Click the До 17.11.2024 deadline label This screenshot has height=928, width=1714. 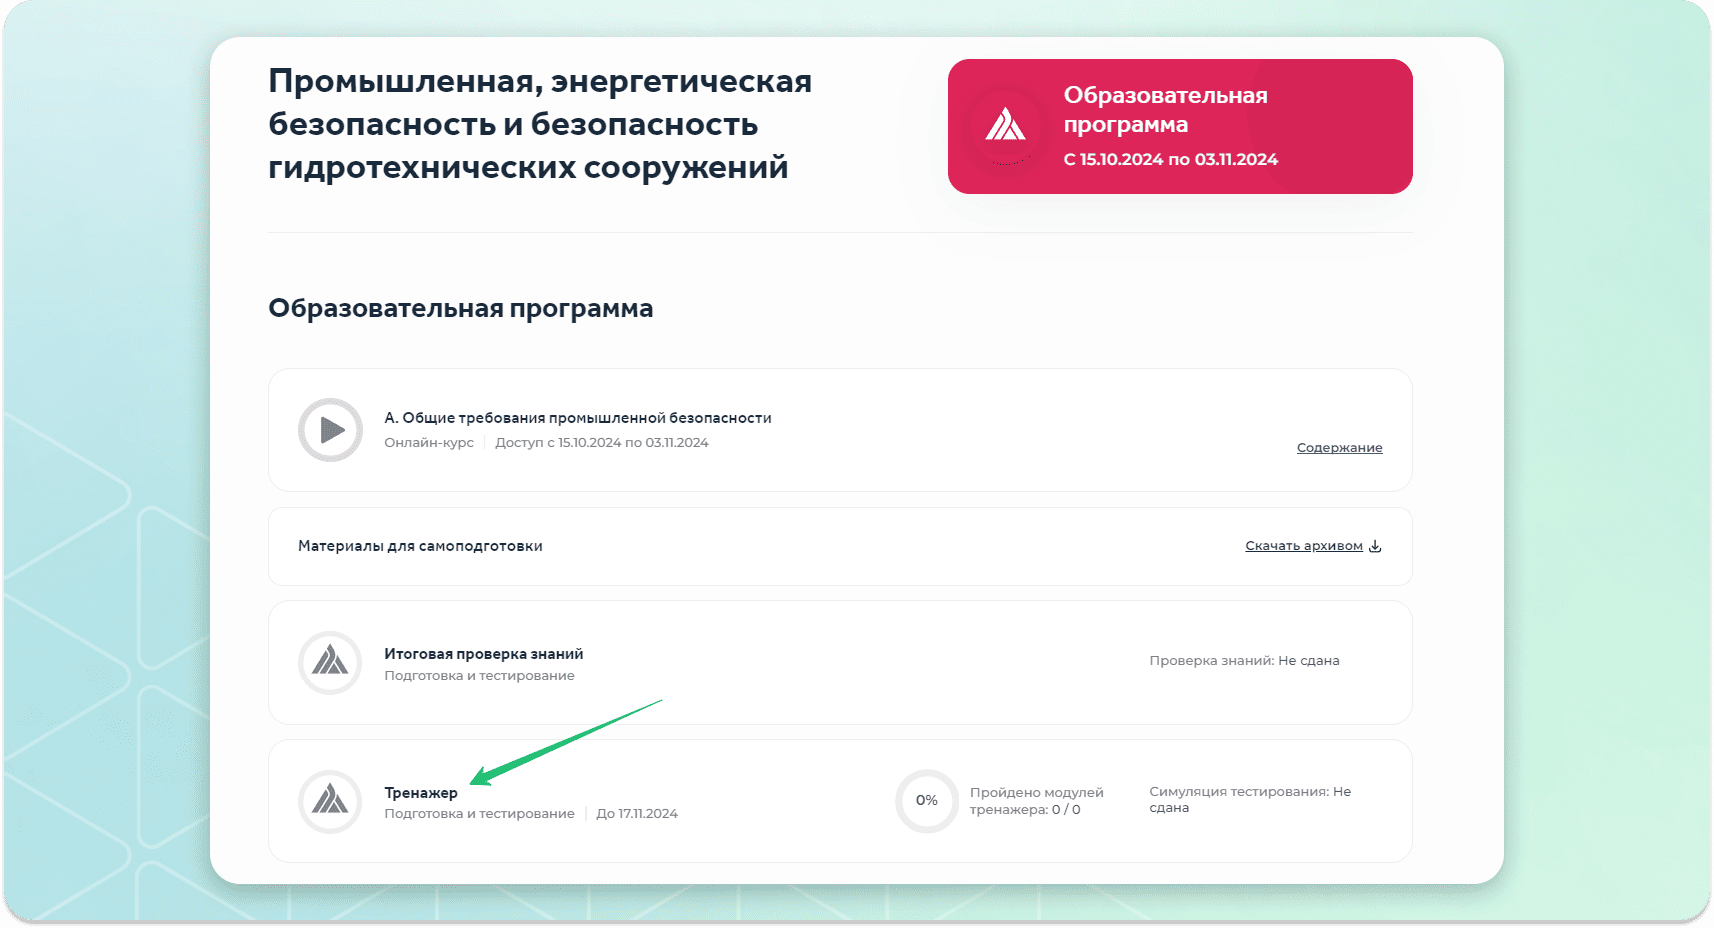637,814
